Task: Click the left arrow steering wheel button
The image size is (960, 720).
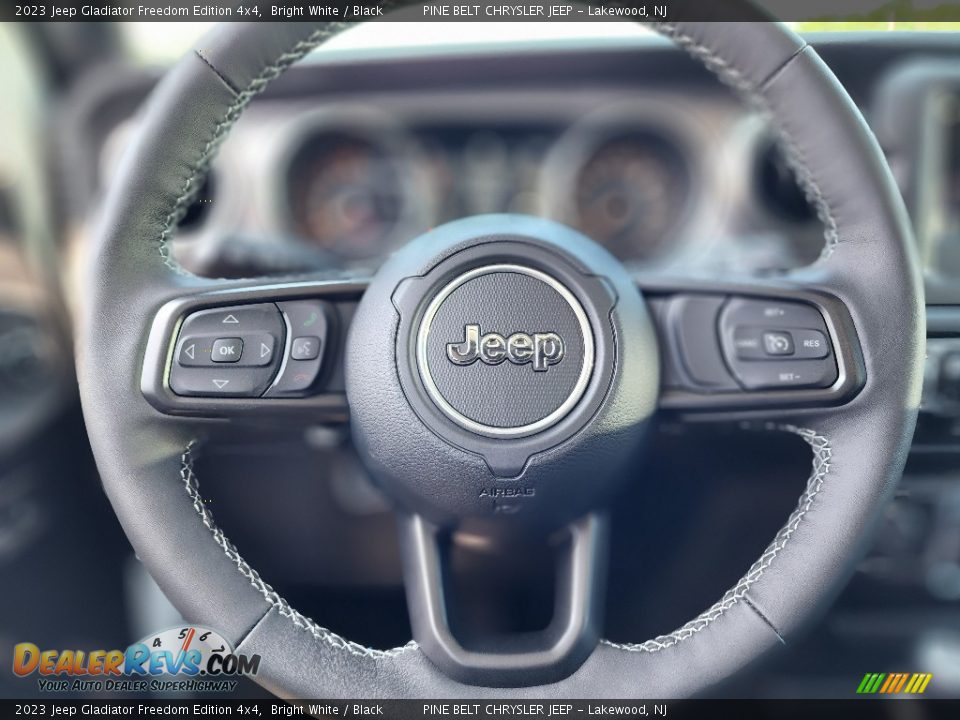Action: pyautogui.click(x=189, y=351)
